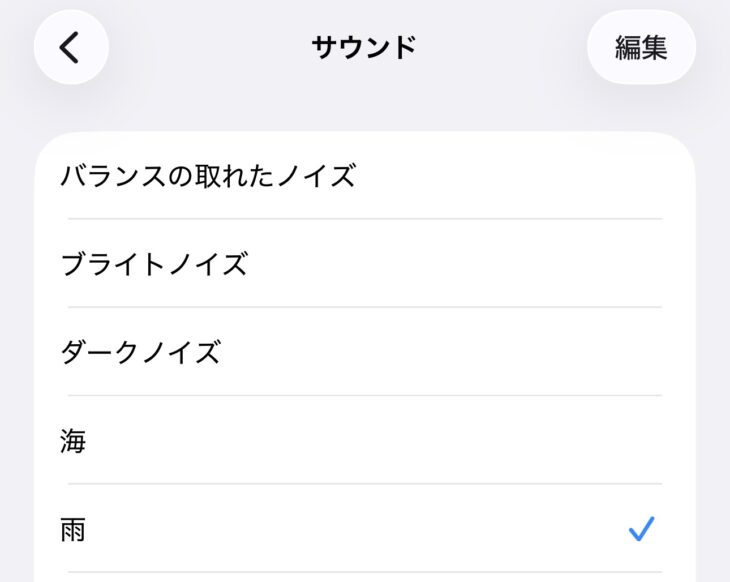Click the blue checkmark beside 雨
The image size is (730, 582).
click(641, 529)
